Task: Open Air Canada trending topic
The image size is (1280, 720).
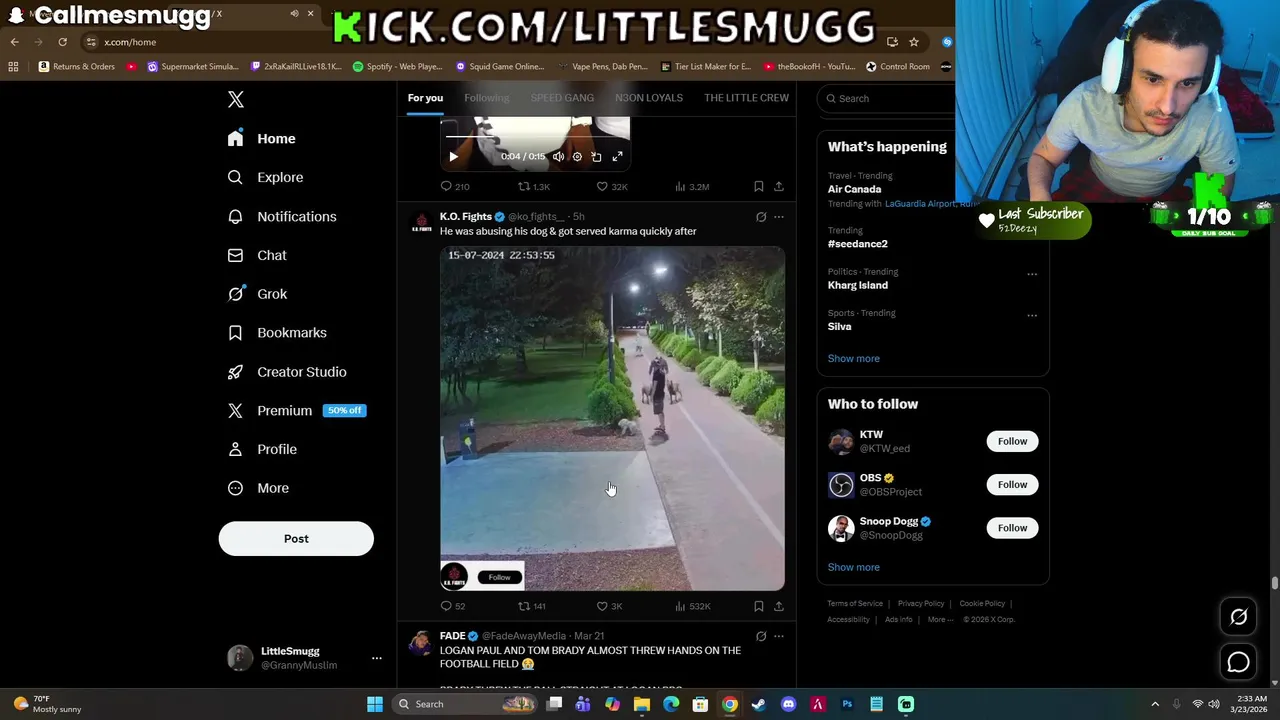Action: [855, 189]
